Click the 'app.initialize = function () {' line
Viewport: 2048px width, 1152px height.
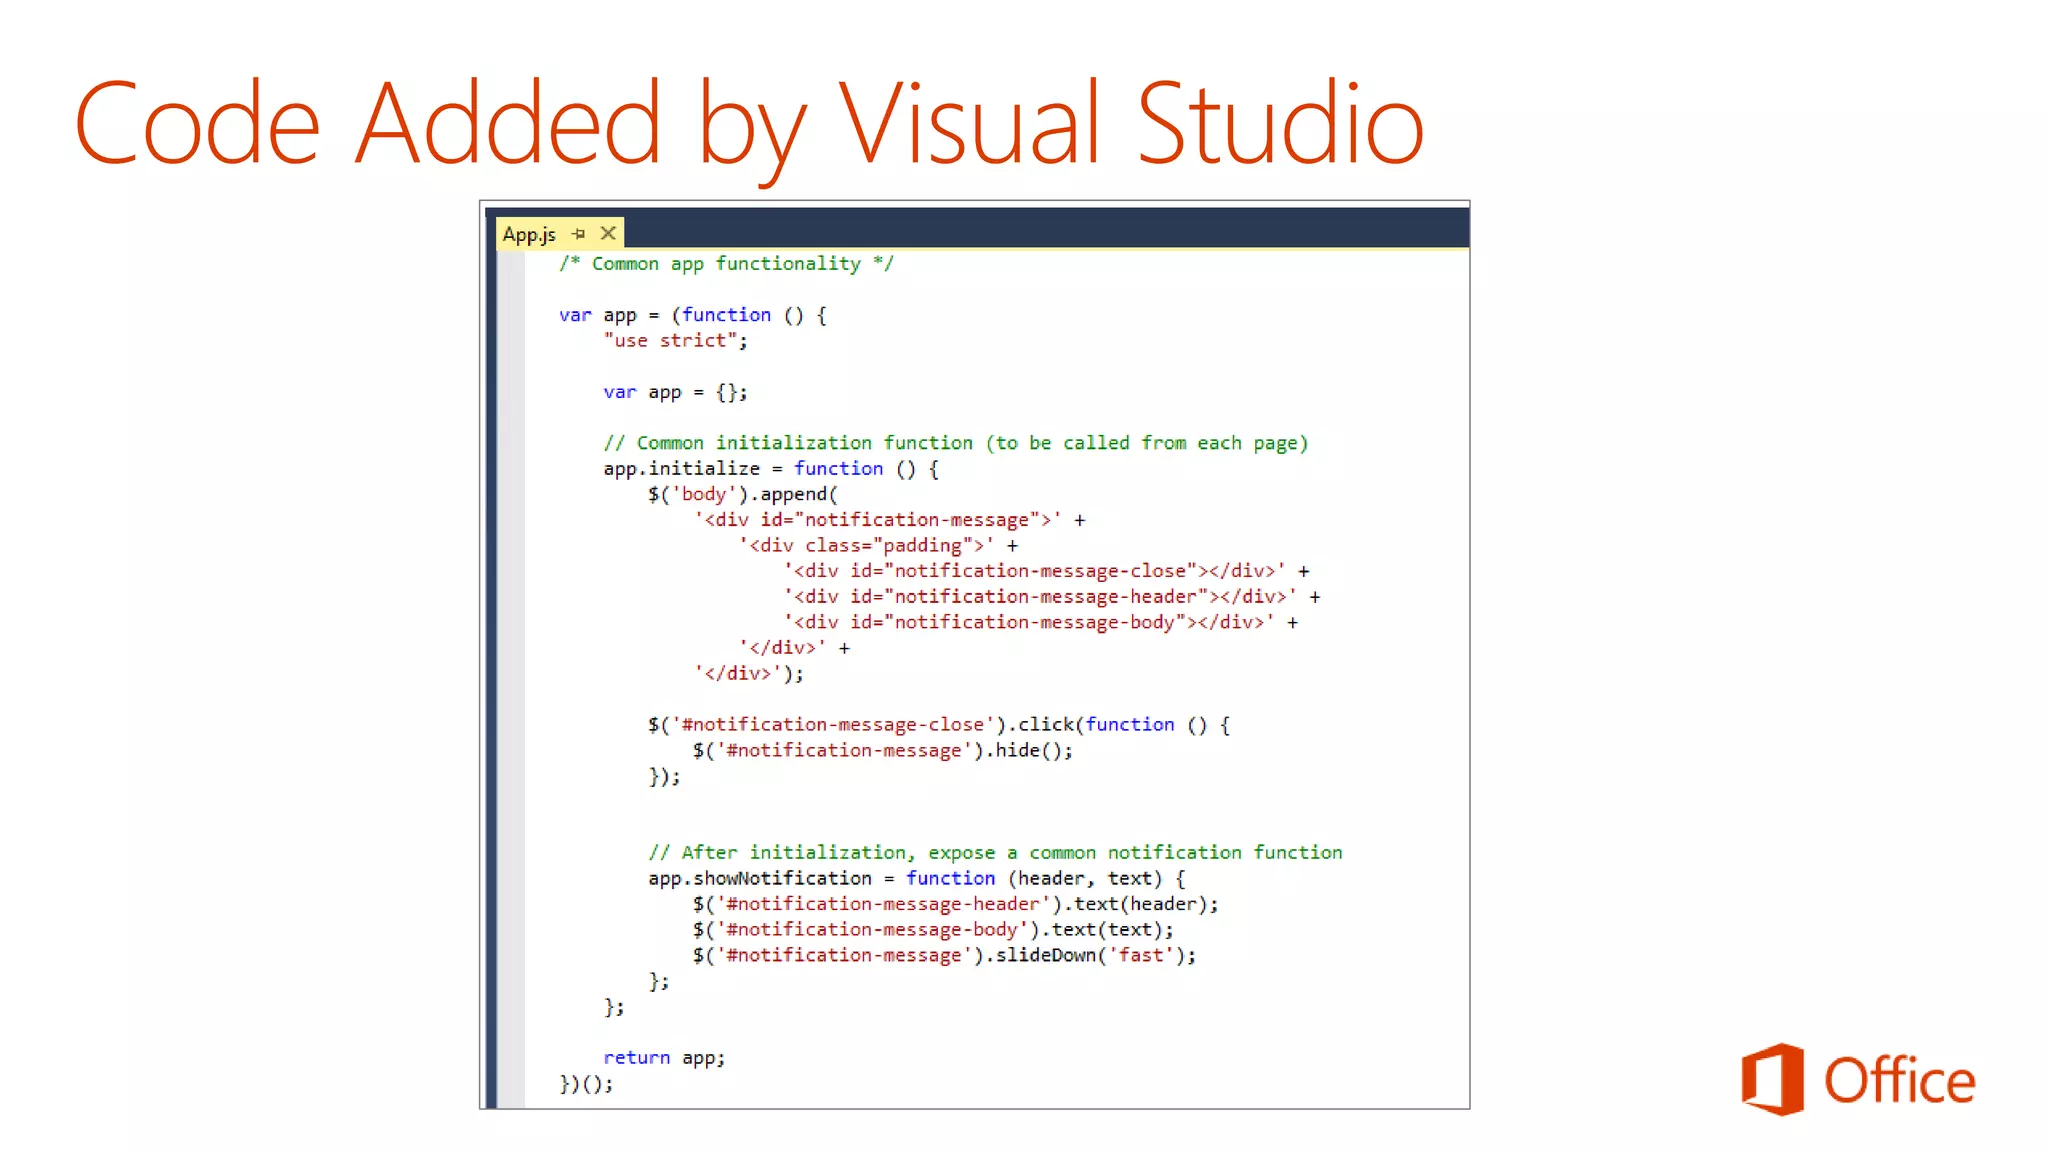771,469
